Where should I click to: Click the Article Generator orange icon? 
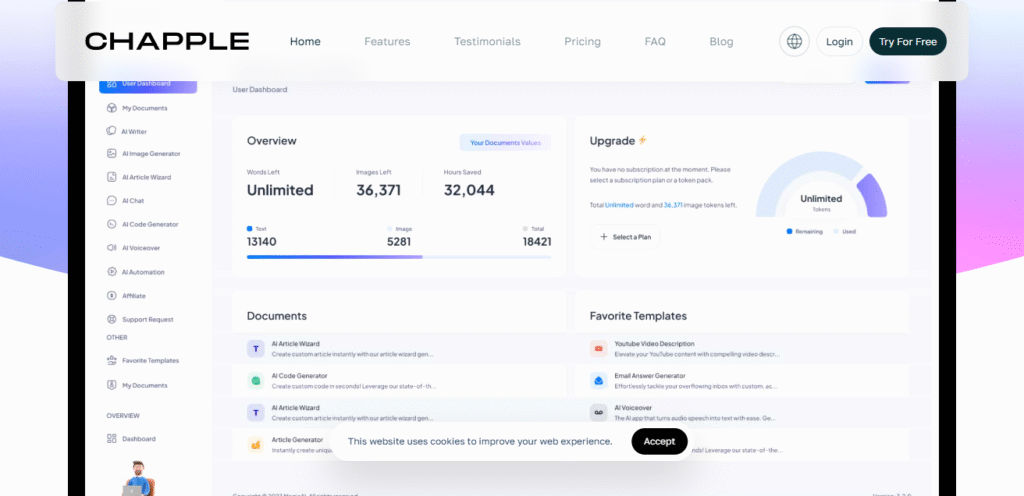point(255,444)
